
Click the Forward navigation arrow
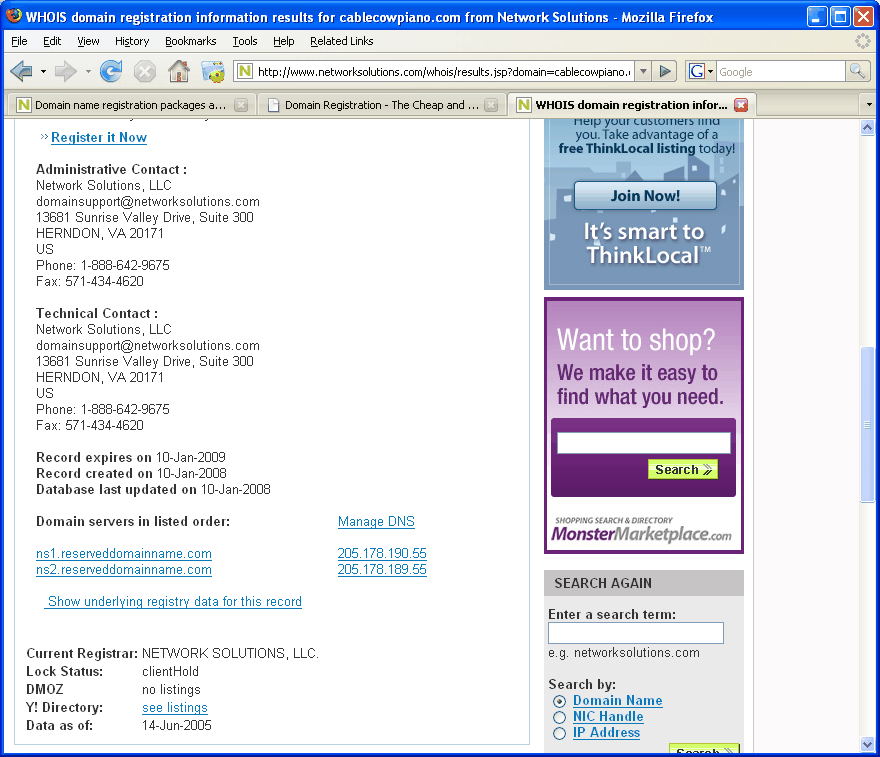(66, 71)
